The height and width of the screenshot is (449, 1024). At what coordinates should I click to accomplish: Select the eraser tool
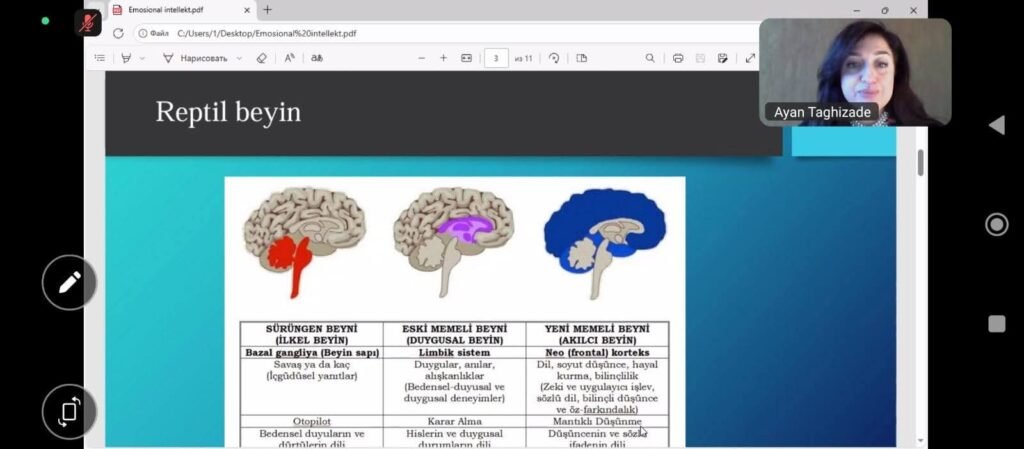click(x=262, y=58)
